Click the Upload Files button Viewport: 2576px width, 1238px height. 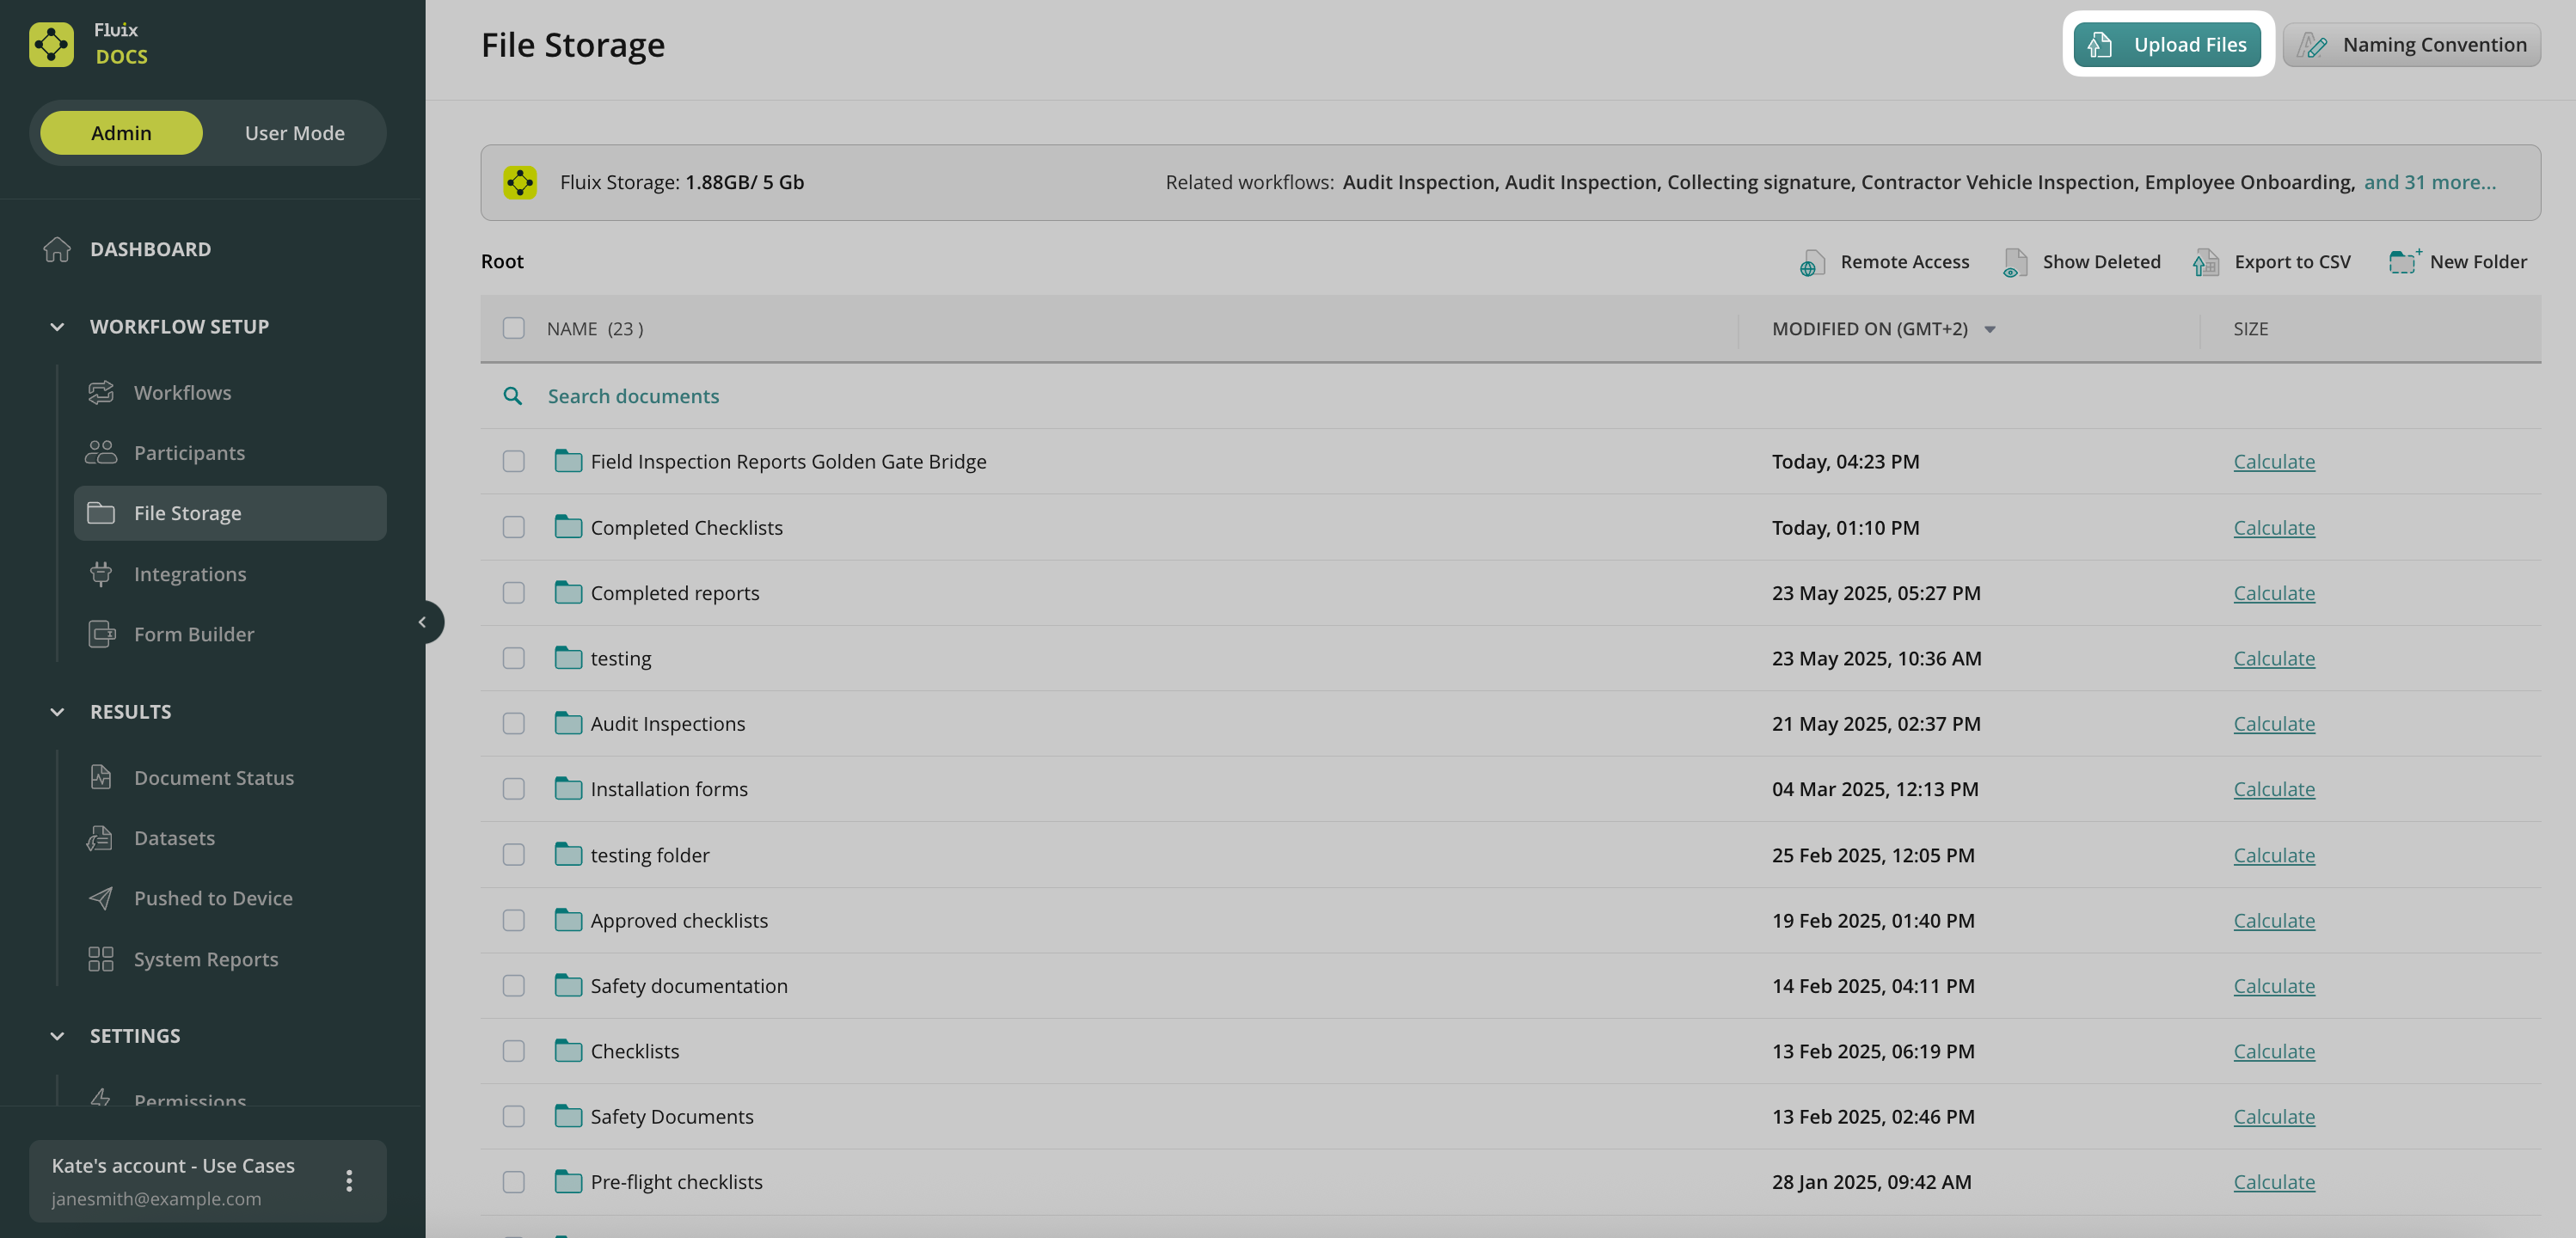coord(2167,45)
